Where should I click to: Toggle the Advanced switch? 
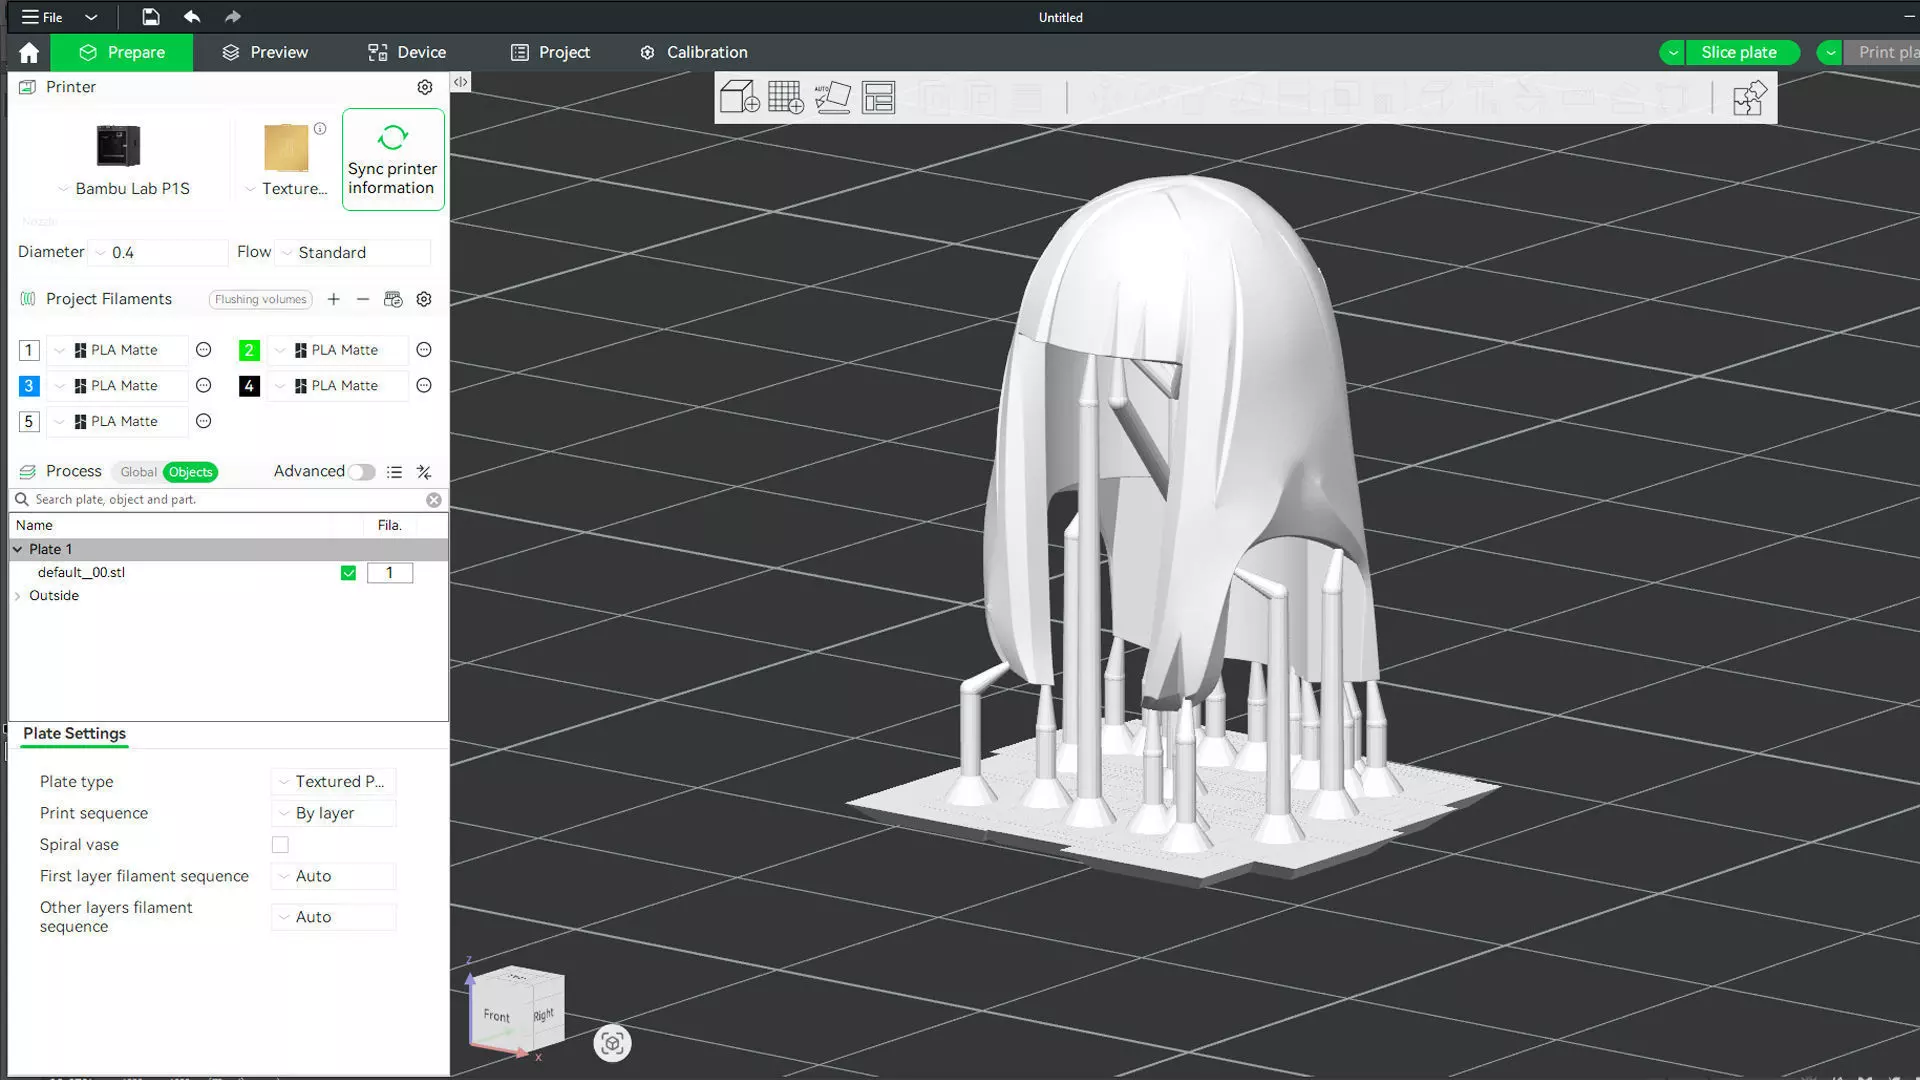pos(362,473)
